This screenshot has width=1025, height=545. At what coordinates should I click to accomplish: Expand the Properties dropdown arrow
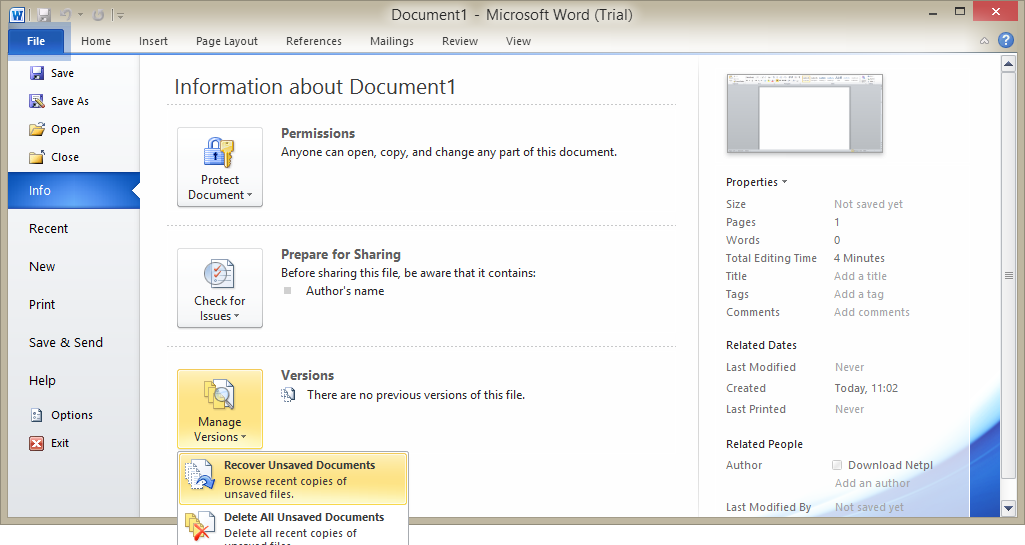point(784,182)
